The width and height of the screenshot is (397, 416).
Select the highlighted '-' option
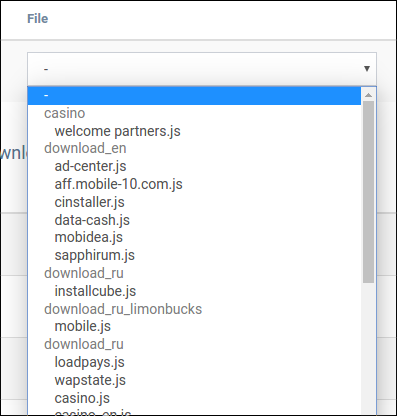(x=194, y=96)
